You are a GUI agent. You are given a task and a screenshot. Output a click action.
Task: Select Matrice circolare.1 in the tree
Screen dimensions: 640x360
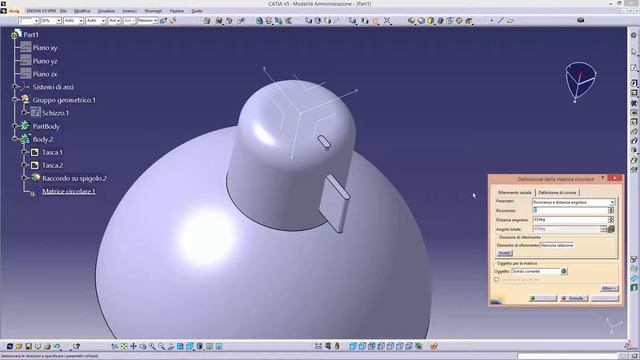coord(69,191)
